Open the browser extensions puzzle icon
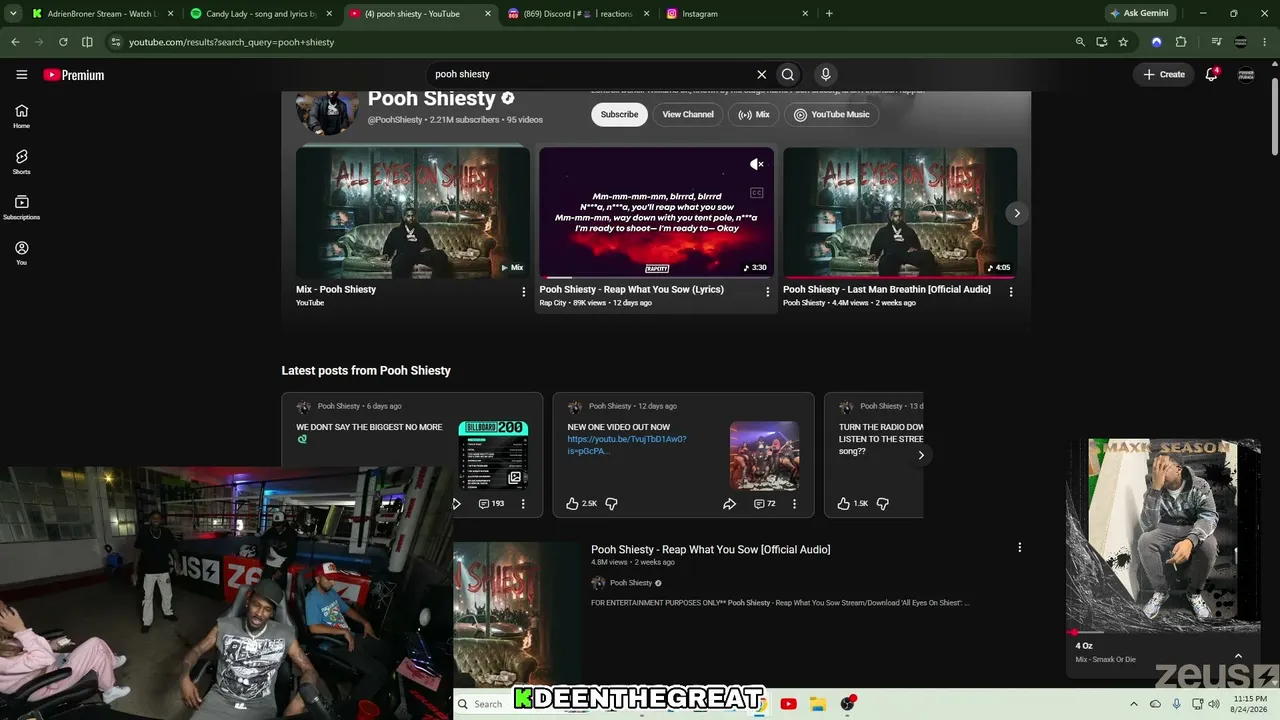 [x=1181, y=42]
